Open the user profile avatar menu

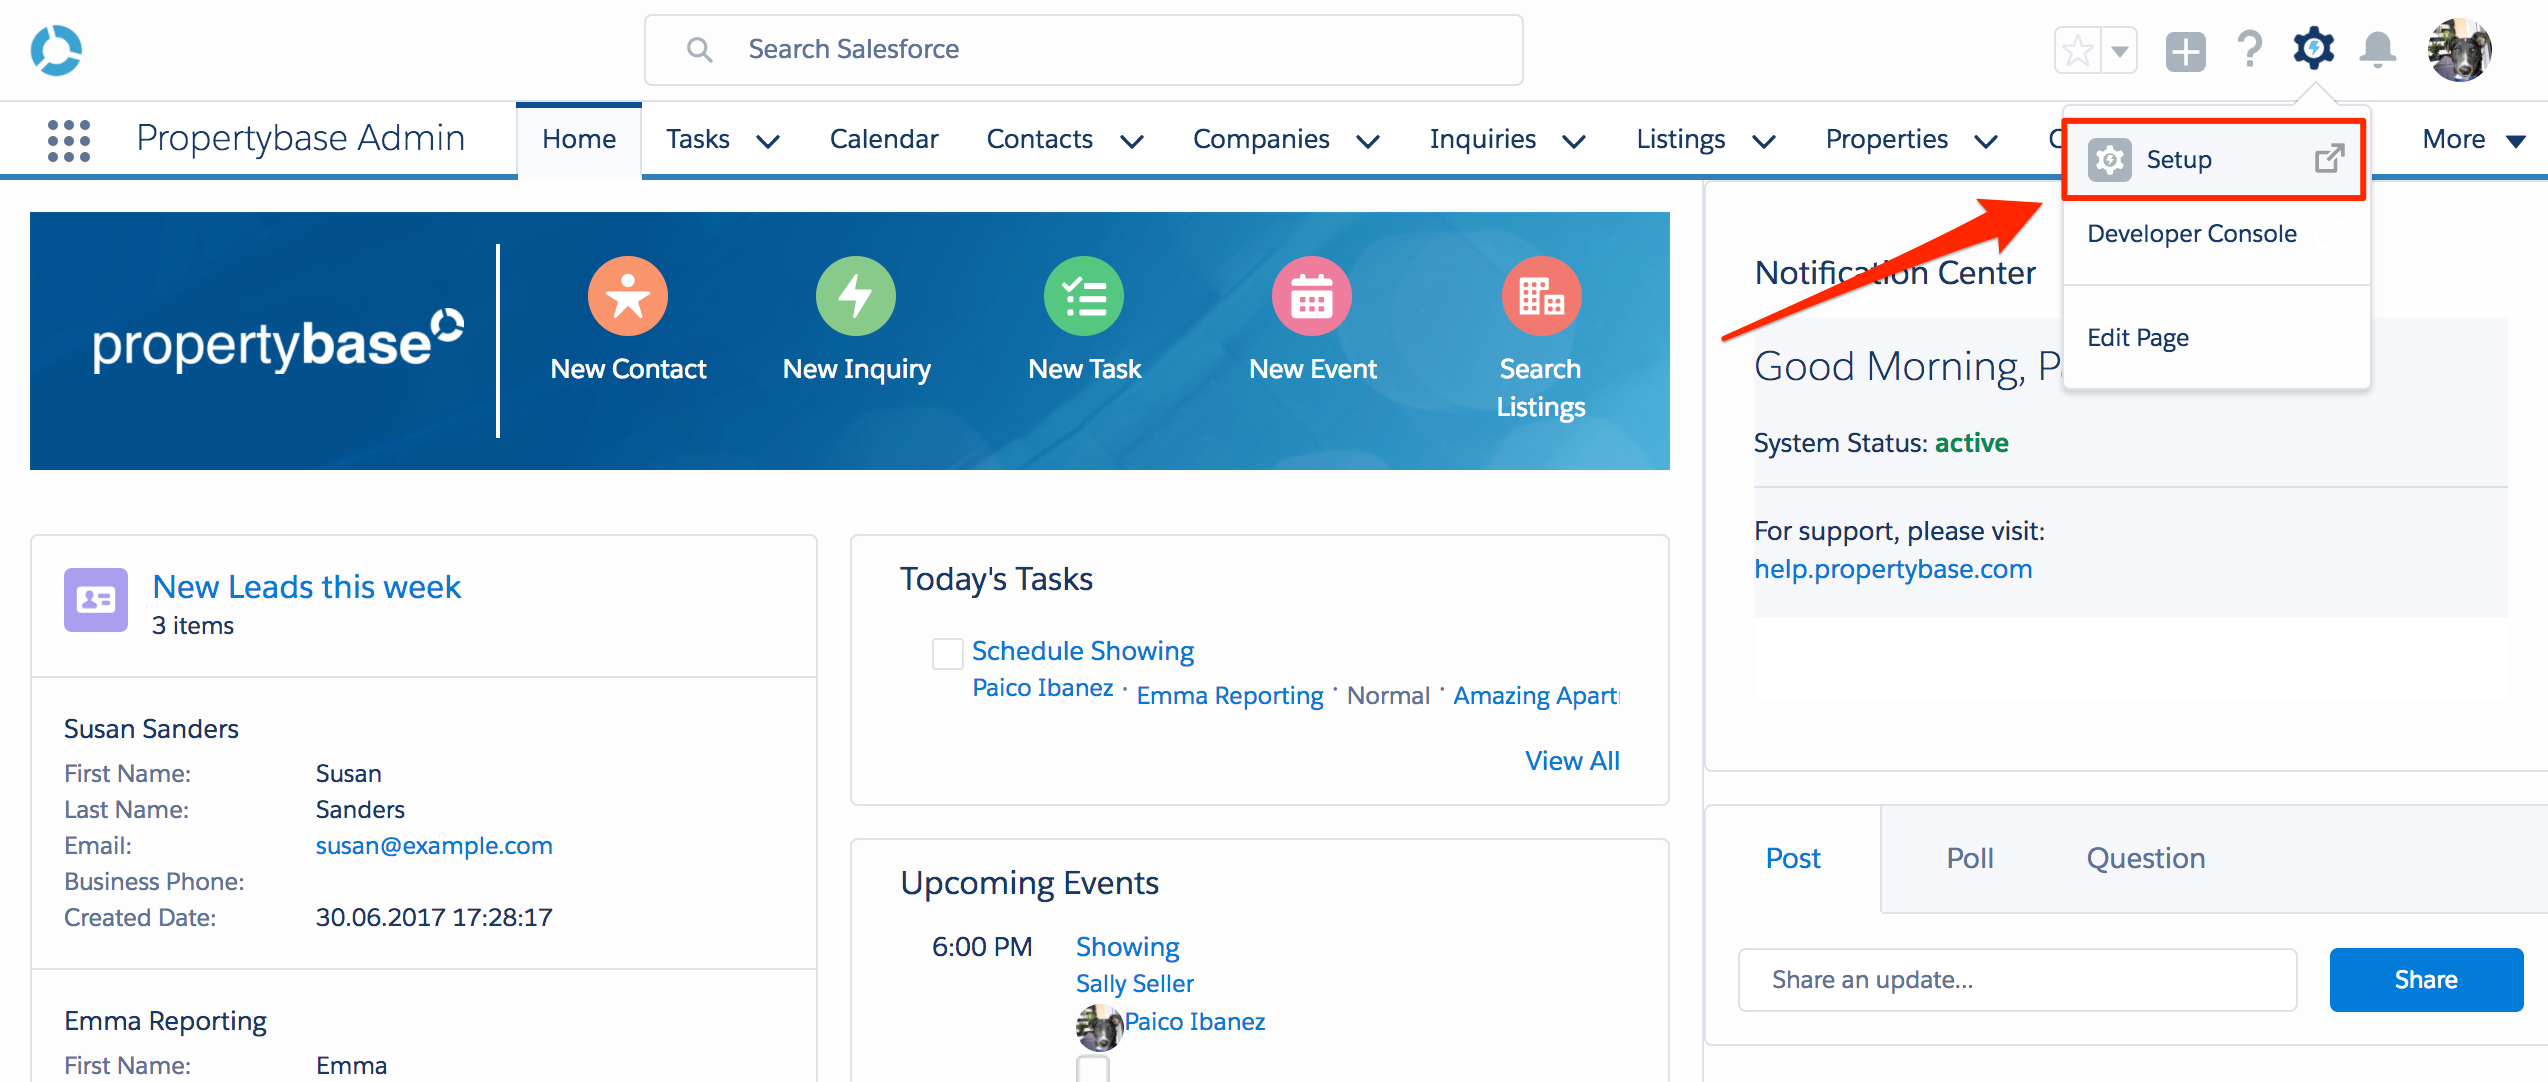(x=2459, y=50)
